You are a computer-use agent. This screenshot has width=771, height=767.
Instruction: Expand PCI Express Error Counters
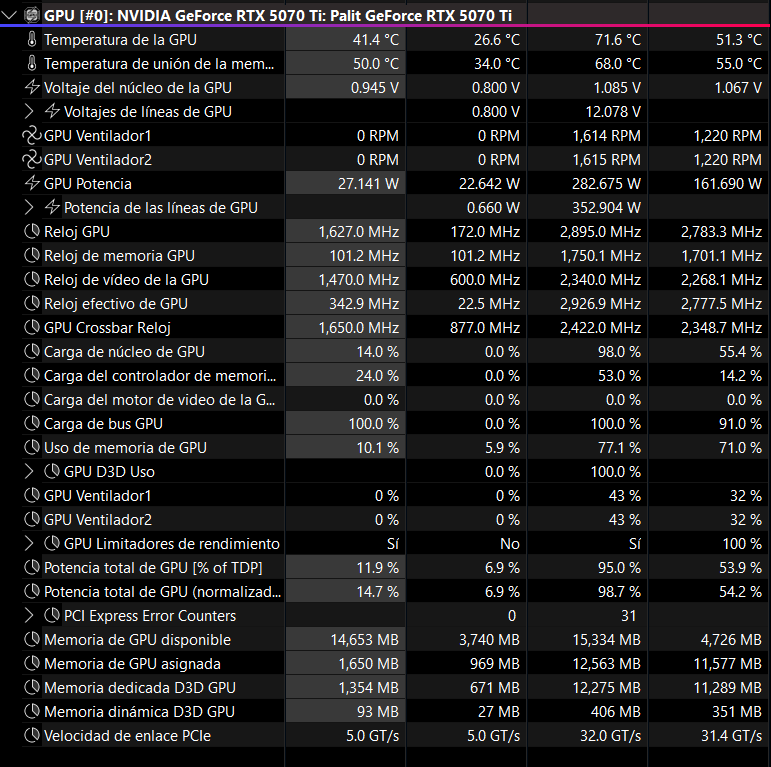[29, 616]
